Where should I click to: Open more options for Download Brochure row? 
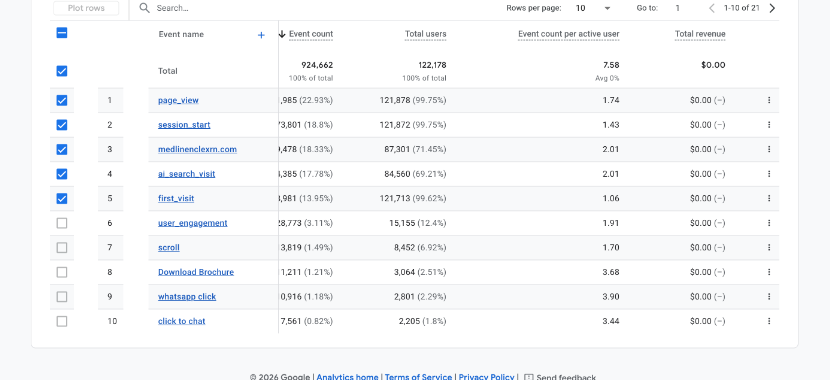pyautogui.click(x=769, y=272)
